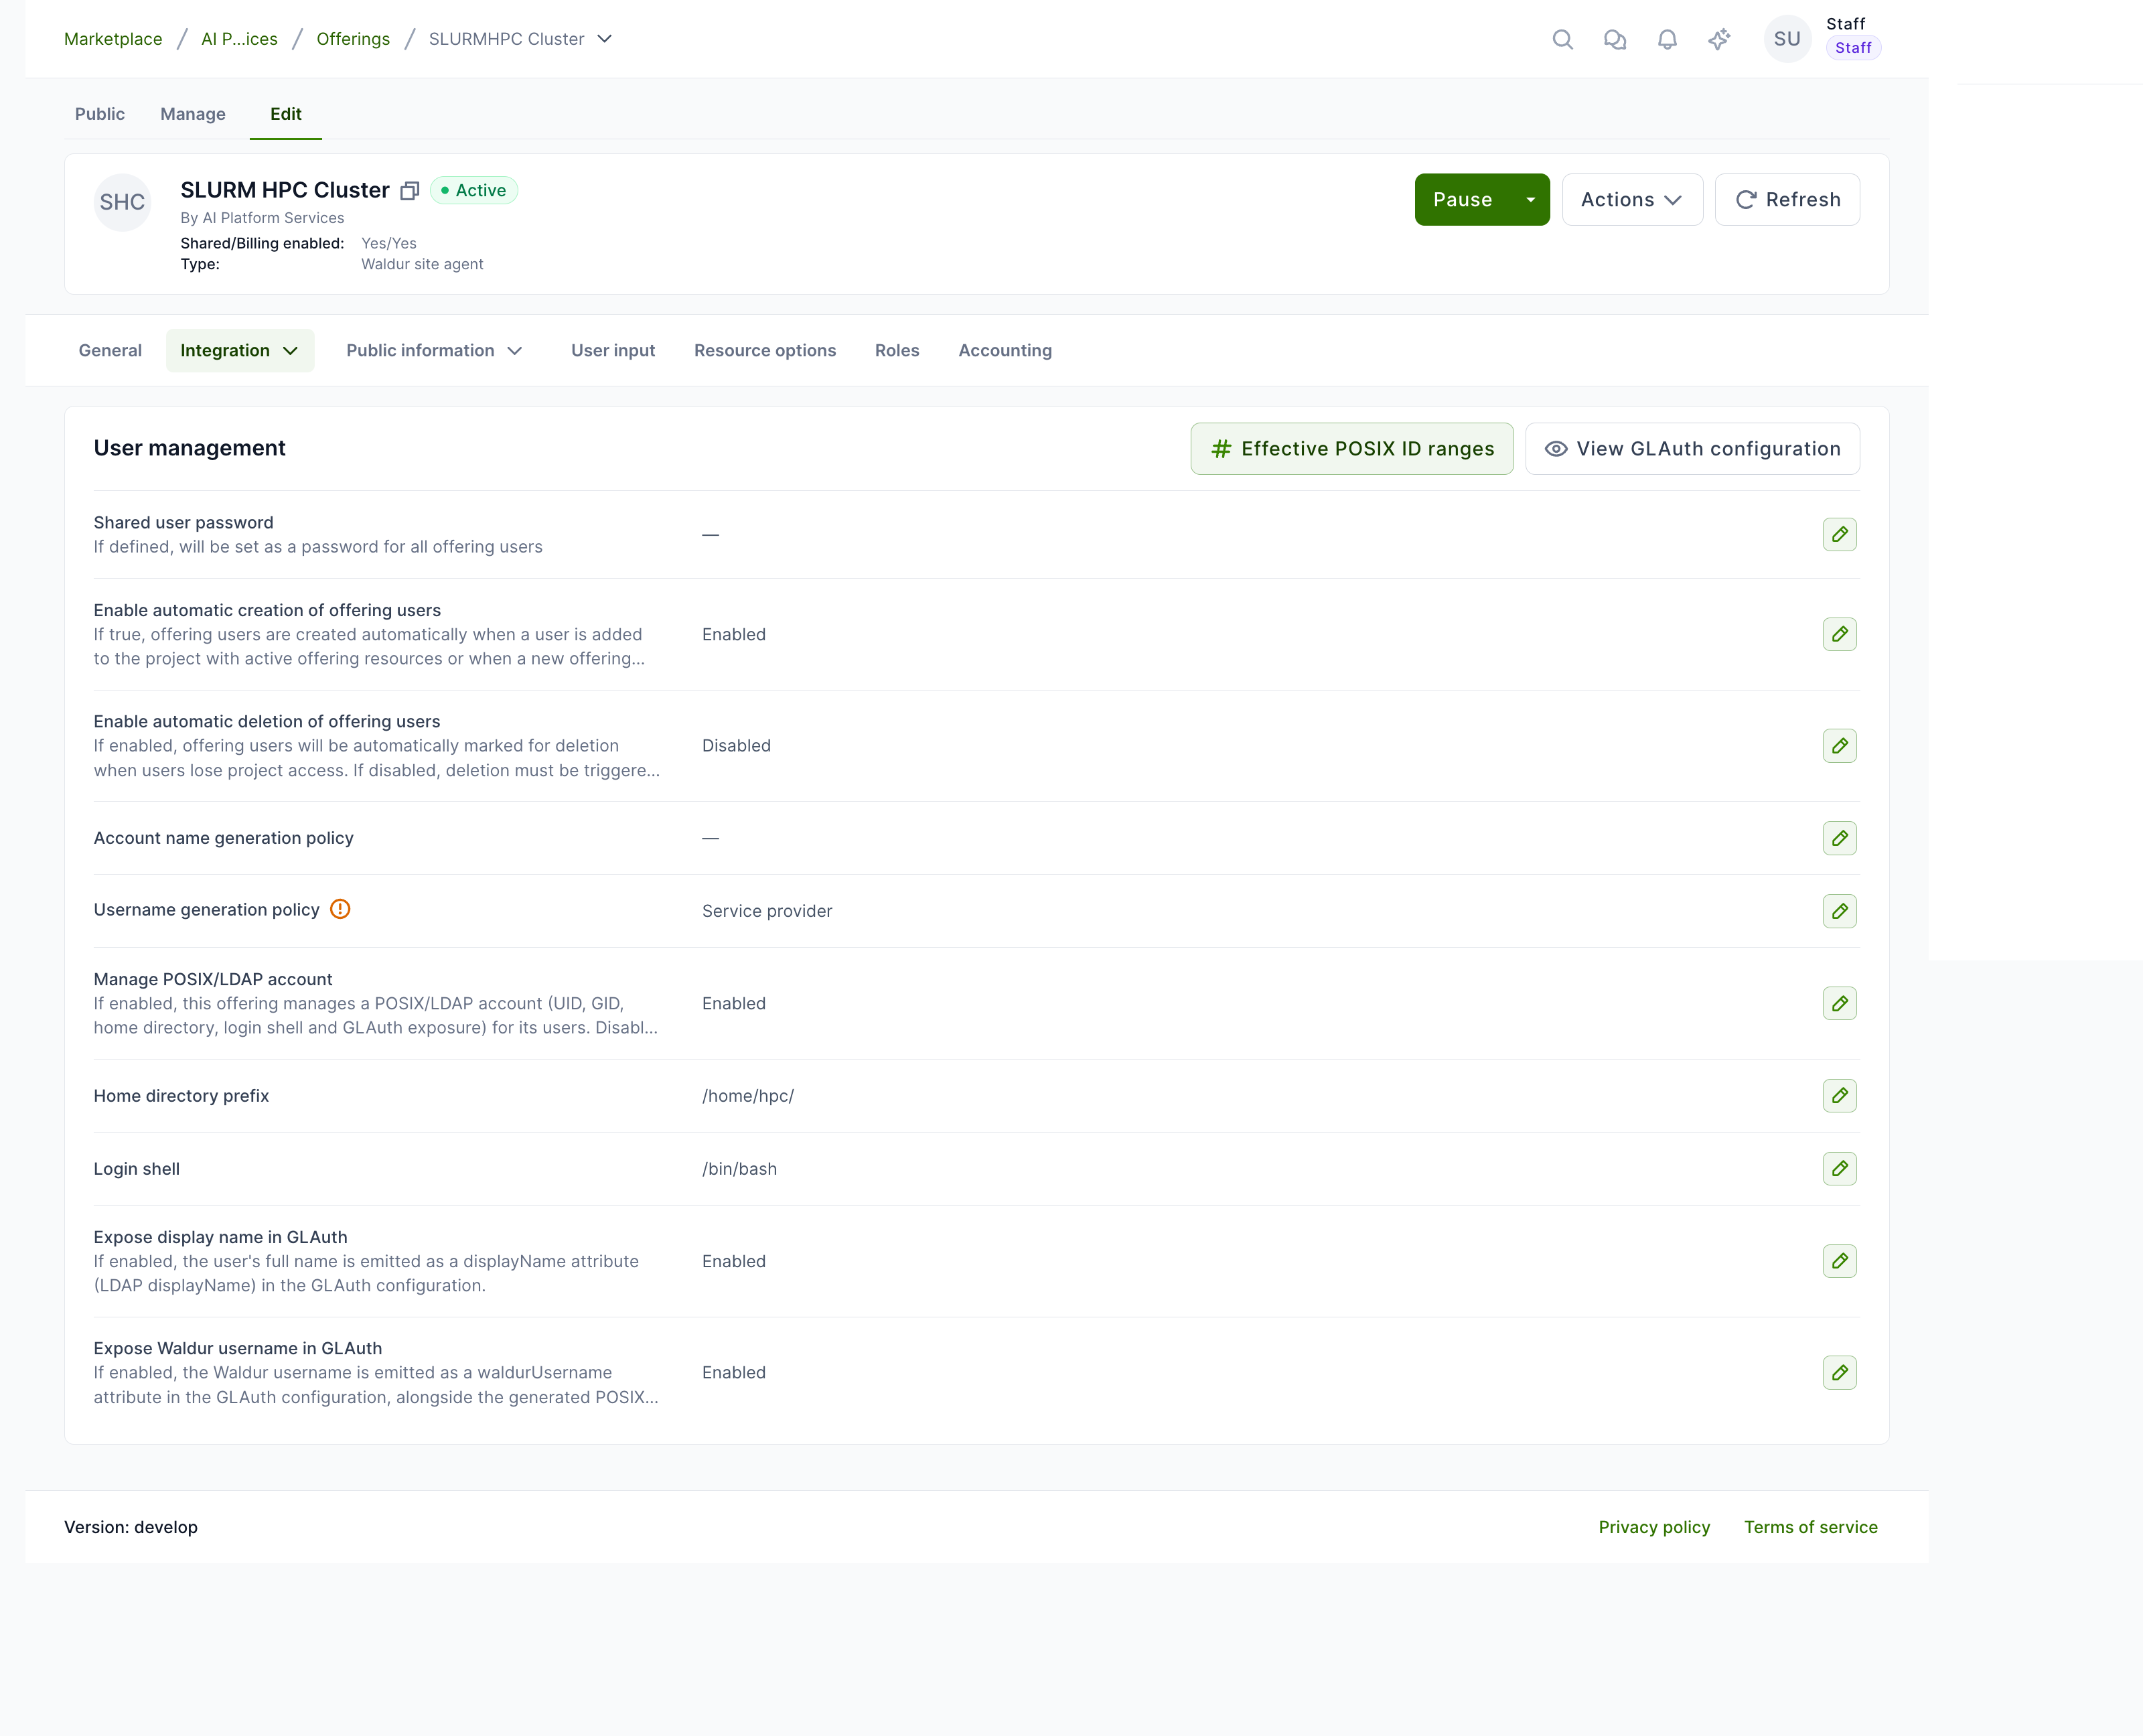Screen dimensions: 2143x1736
Task: Switch to the Manage tab
Action: 193,114
